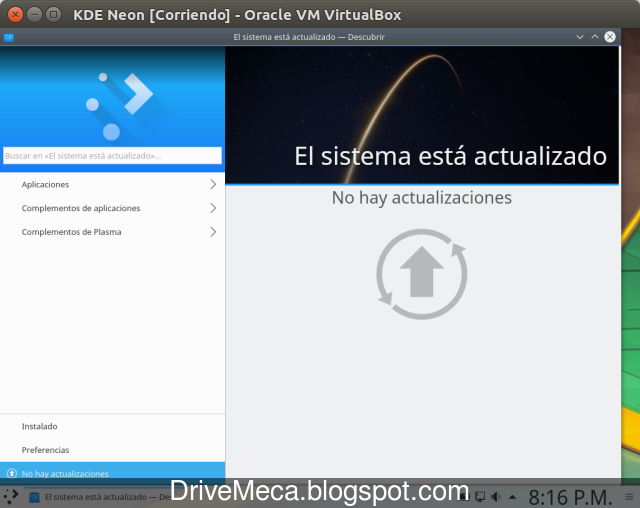Minimize the Descubrir window with down chevron

tap(580, 37)
